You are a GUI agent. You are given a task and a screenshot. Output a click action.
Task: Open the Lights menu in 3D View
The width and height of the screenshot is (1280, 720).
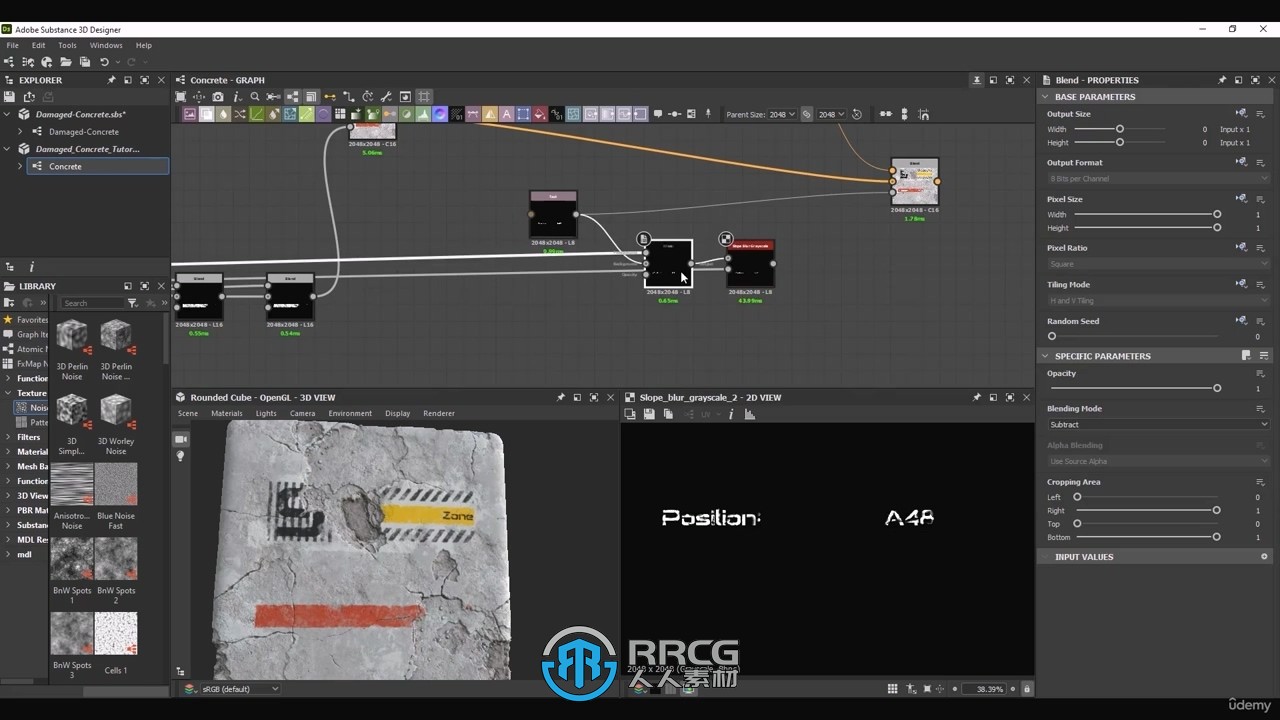[x=266, y=413]
